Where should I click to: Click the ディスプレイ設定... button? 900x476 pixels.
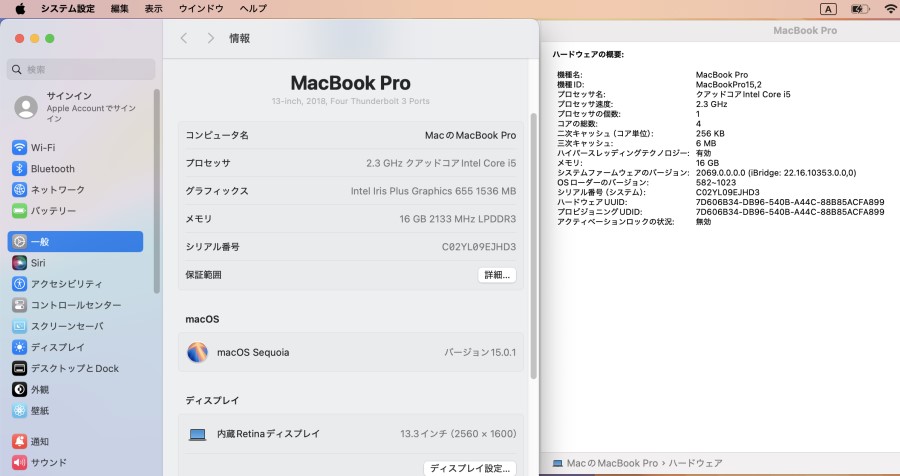pos(470,468)
